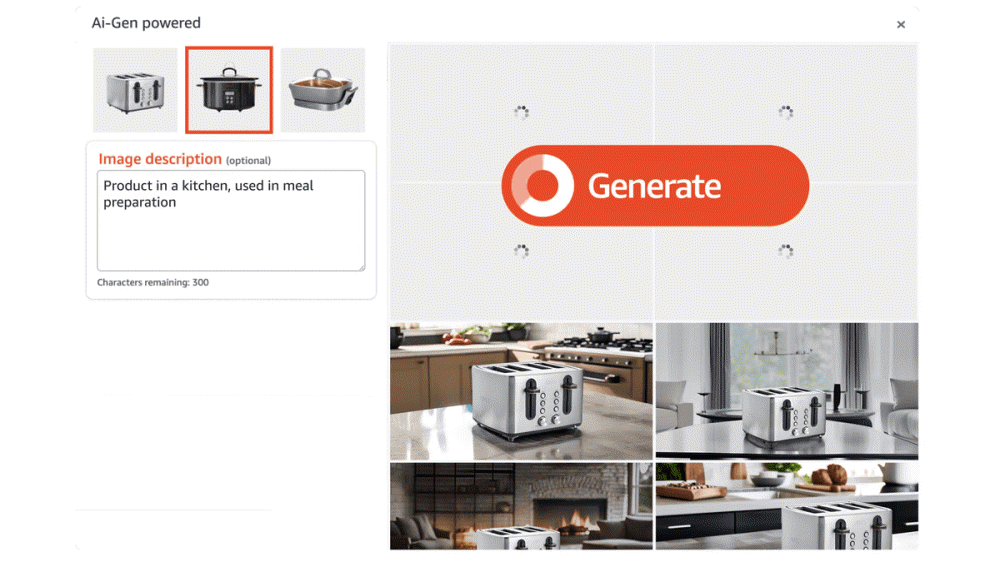
Task: Click the top-left loading spinner placeholder
Action: point(522,113)
